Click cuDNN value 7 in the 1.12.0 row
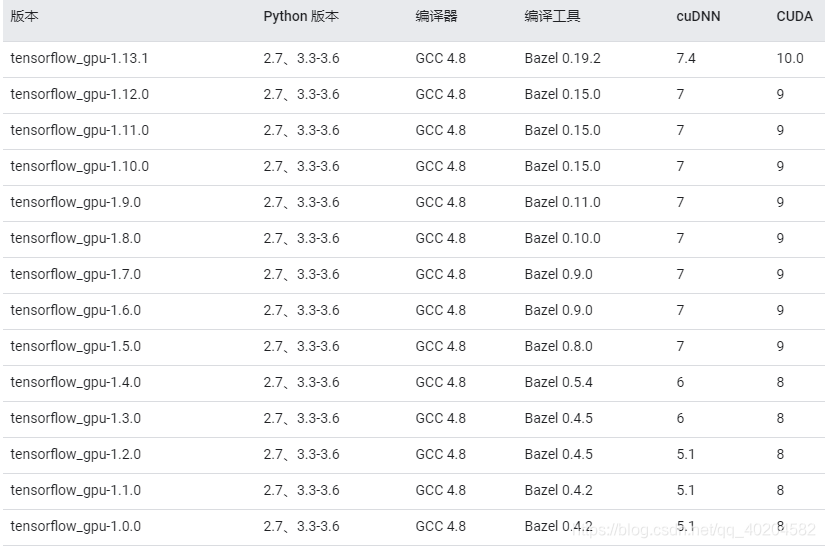The image size is (825, 548). [680, 95]
